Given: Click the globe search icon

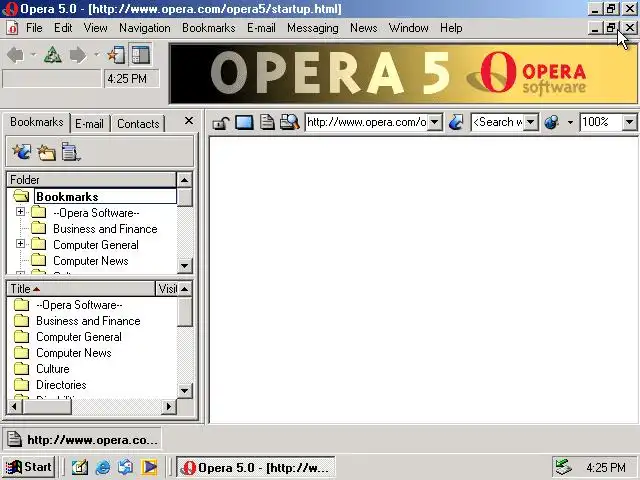Looking at the screenshot, I should click(x=551, y=122).
